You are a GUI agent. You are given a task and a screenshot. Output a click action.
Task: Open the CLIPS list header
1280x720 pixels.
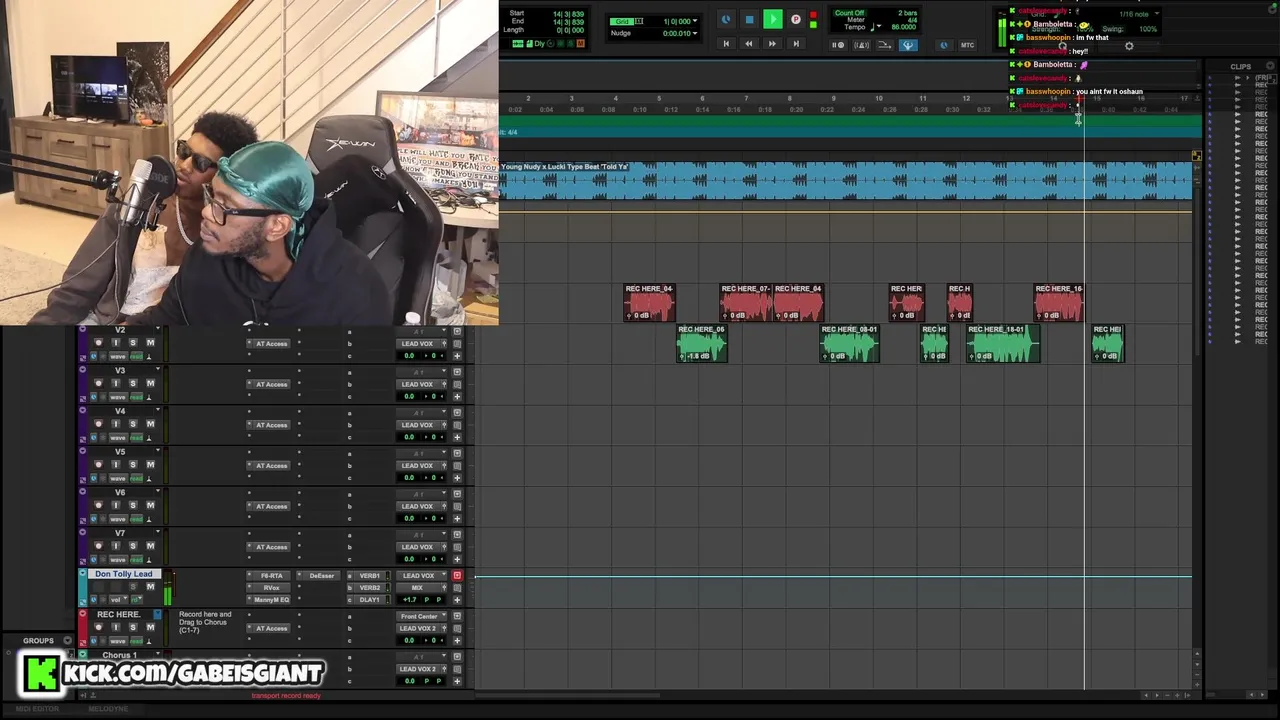[x=1241, y=67]
